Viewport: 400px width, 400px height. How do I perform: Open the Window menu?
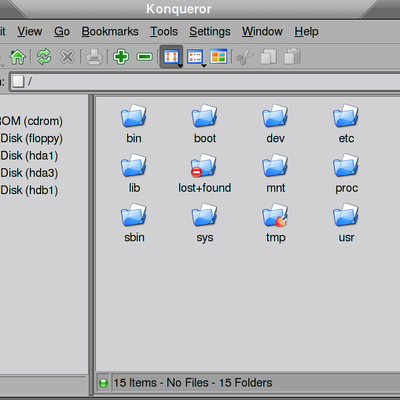(262, 32)
